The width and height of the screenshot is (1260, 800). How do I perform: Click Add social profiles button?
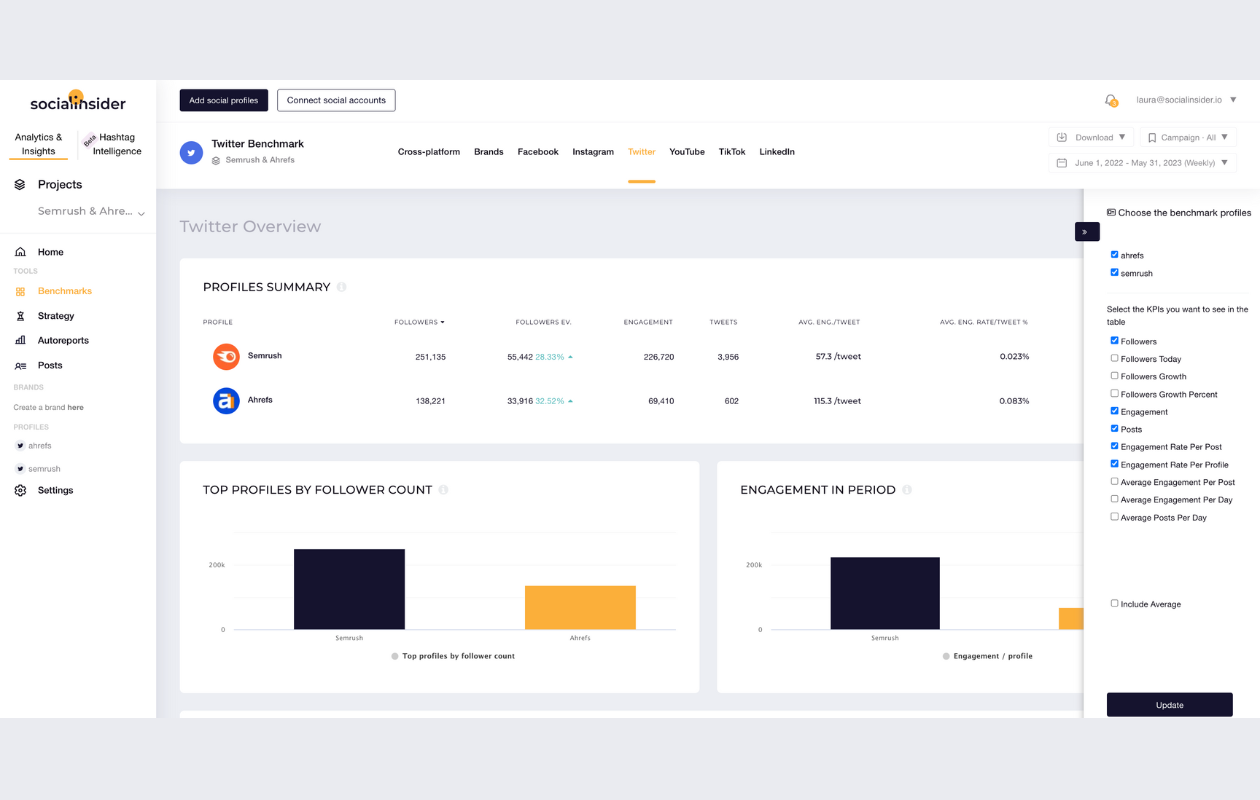224,100
